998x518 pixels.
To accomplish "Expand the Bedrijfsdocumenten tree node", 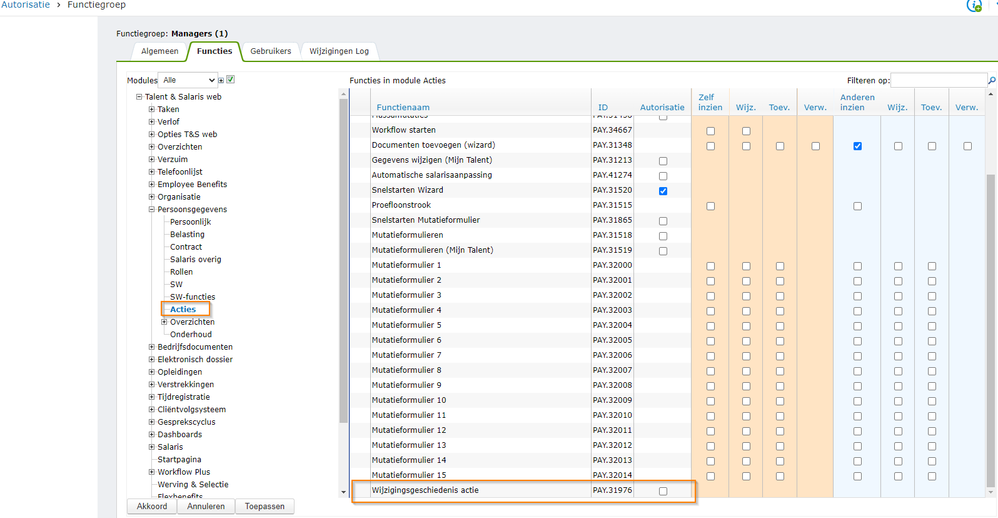I will [x=152, y=347].
